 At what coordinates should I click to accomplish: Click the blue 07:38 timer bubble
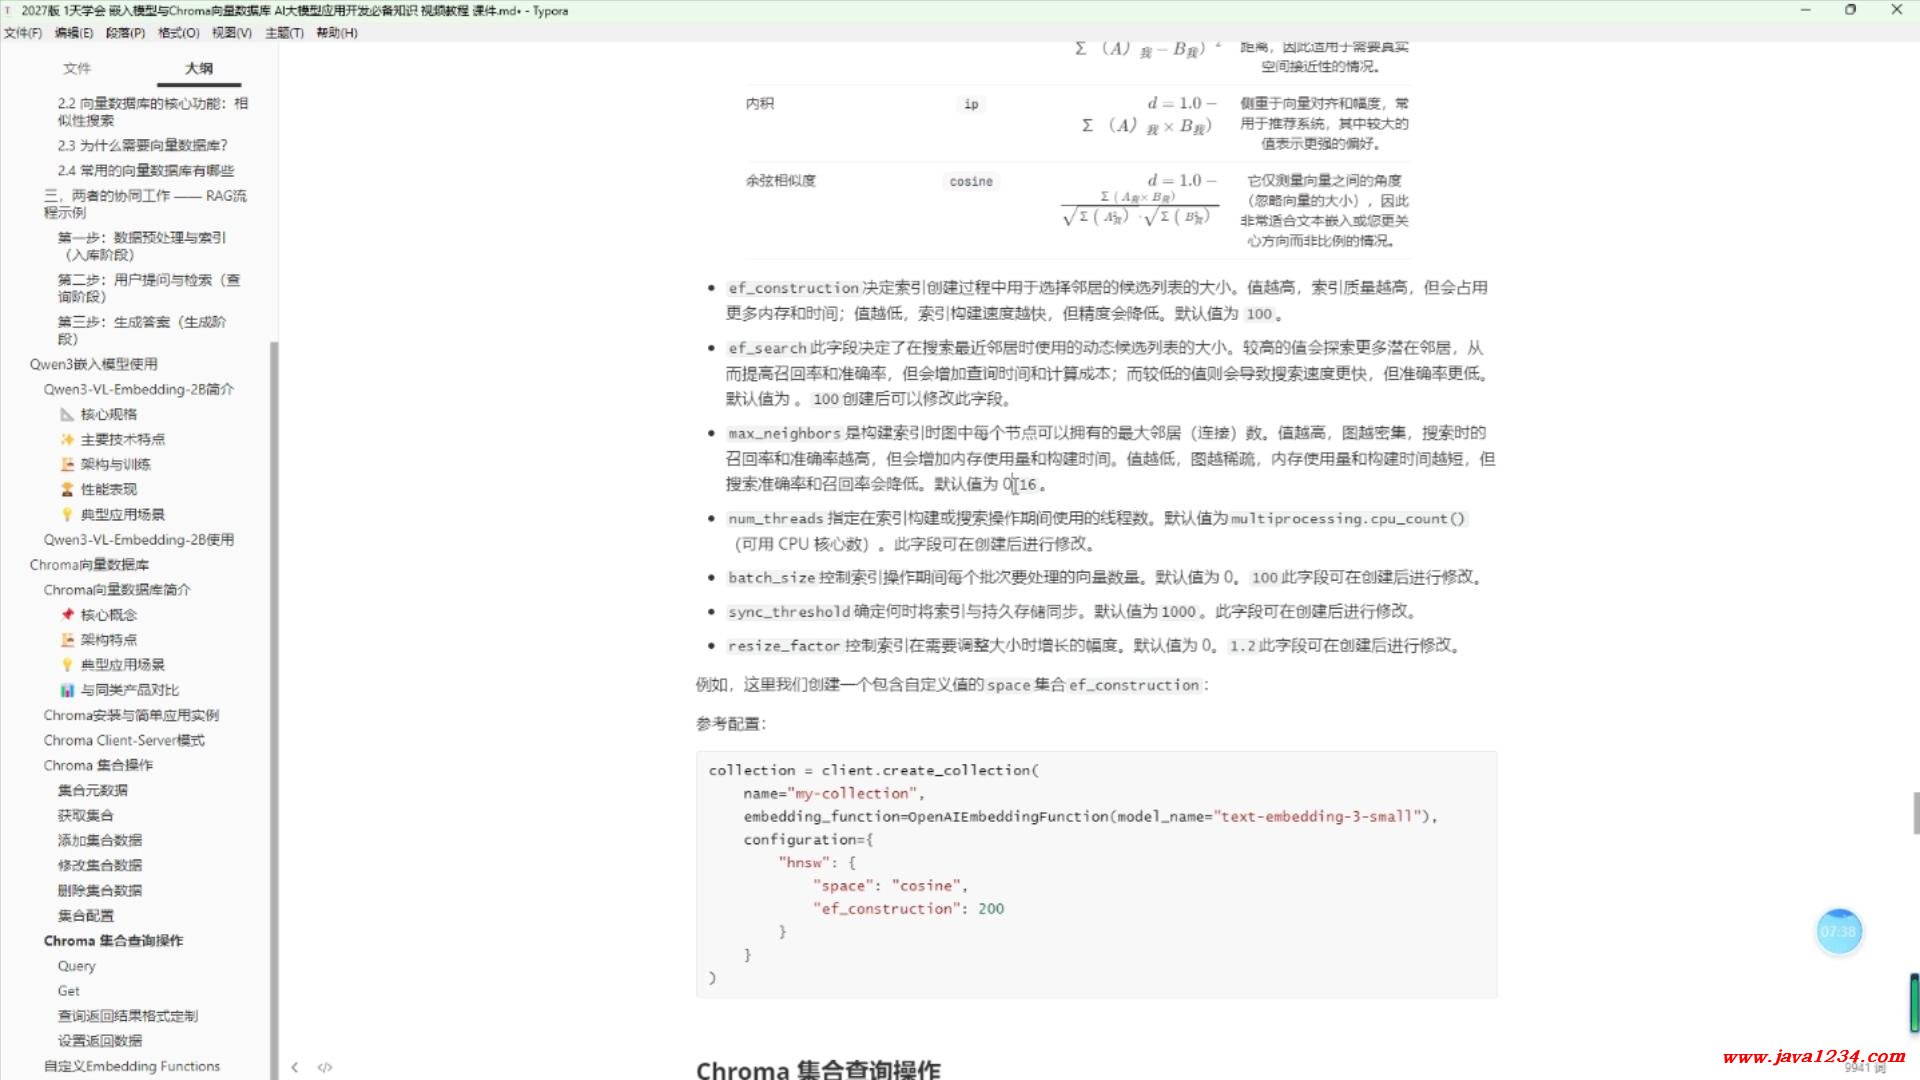point(1838,931)
